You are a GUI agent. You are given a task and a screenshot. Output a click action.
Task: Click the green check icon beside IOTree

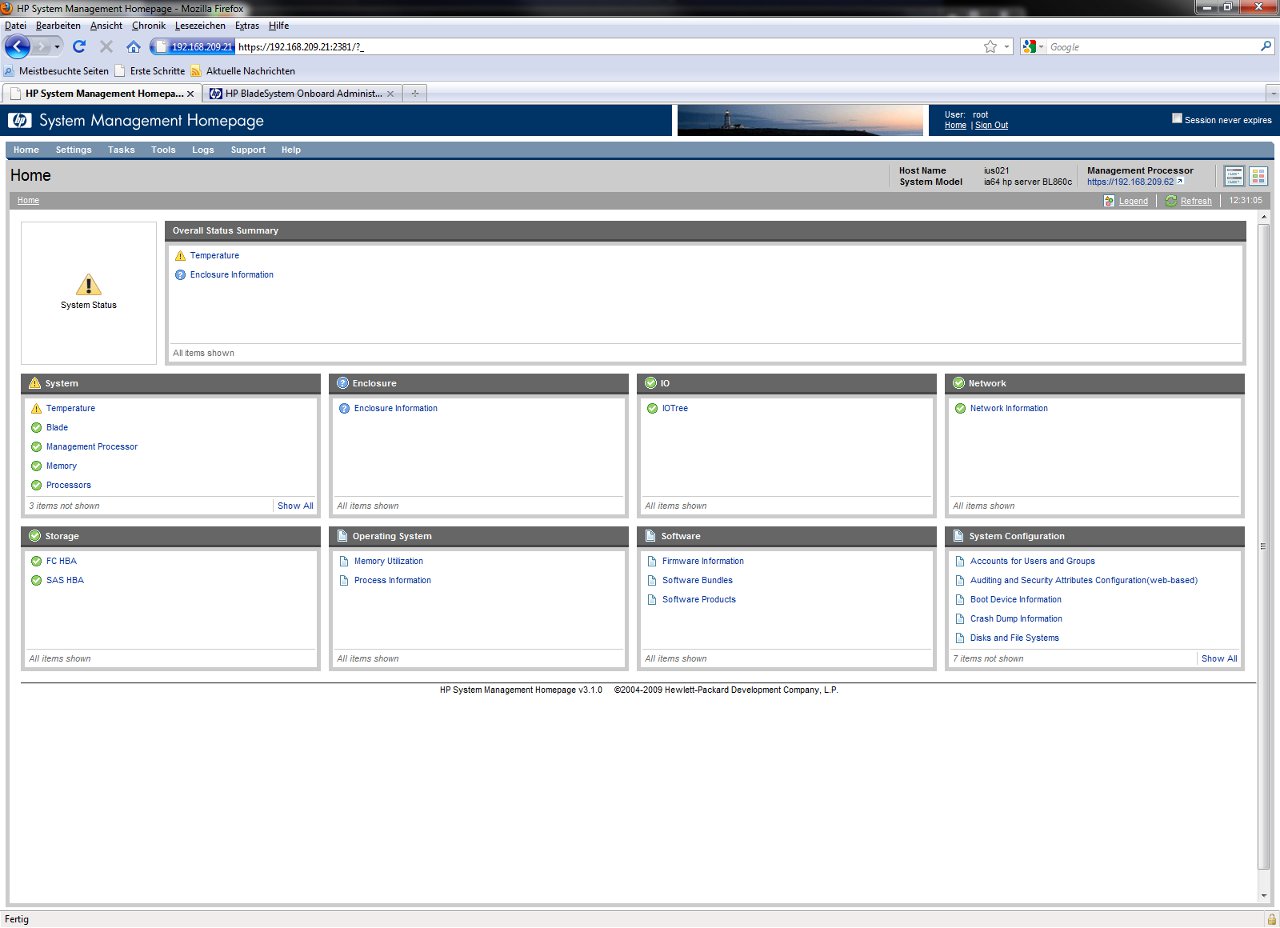[x=653, y=408]
